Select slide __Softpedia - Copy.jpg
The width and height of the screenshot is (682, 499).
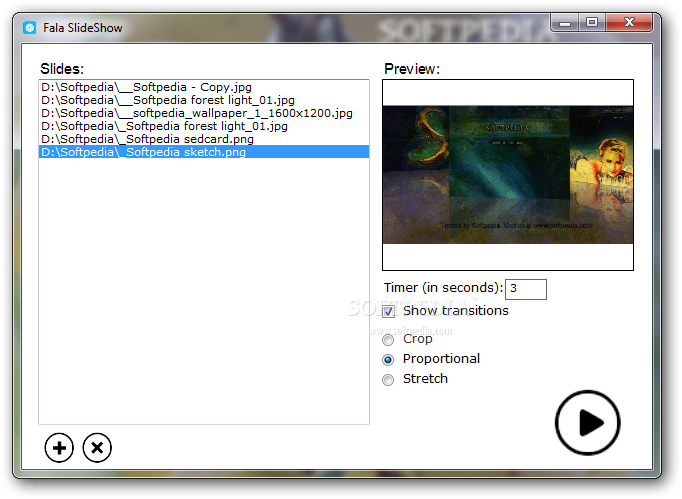204,87
